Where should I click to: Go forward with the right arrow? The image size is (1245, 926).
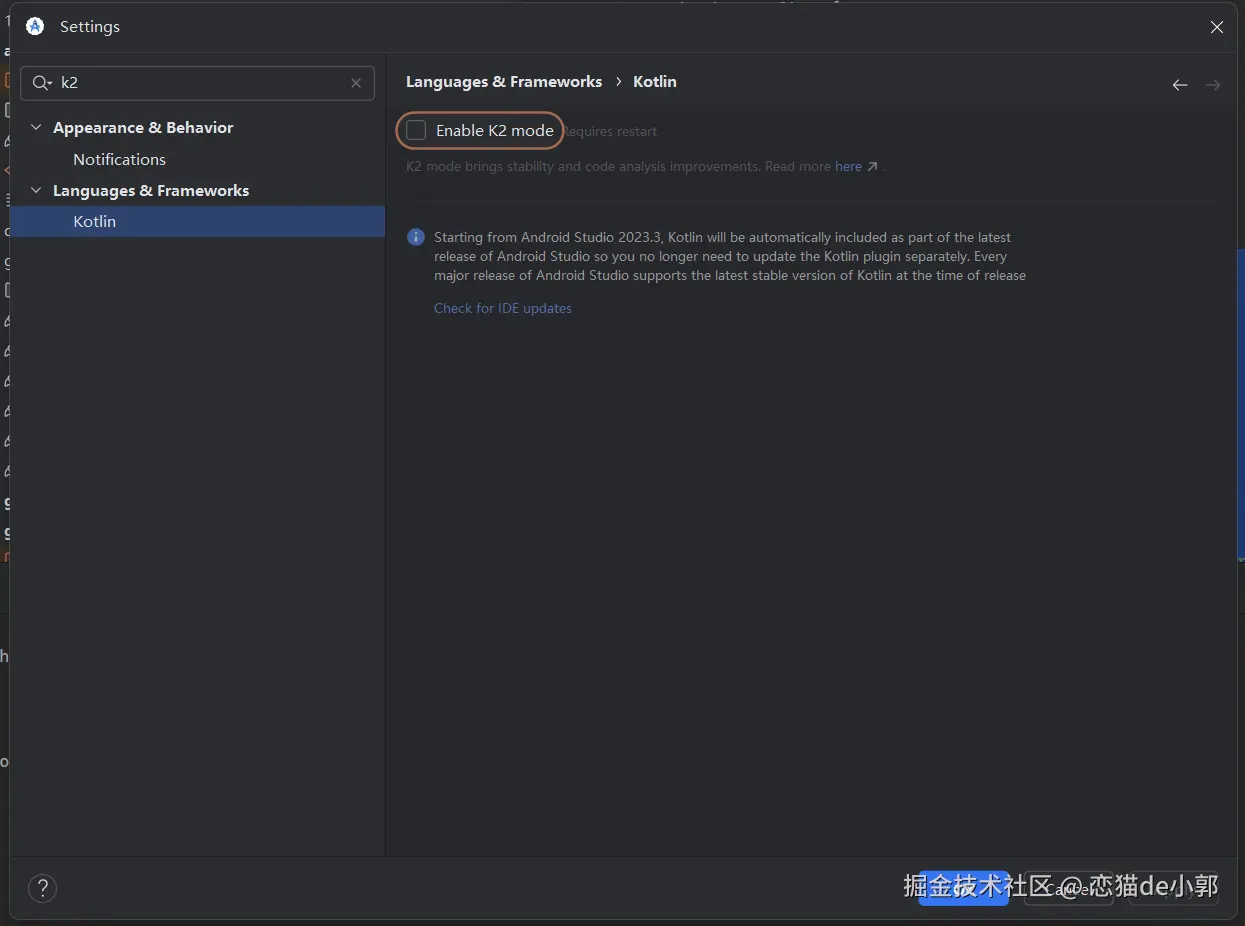(x=1213, y=85)
